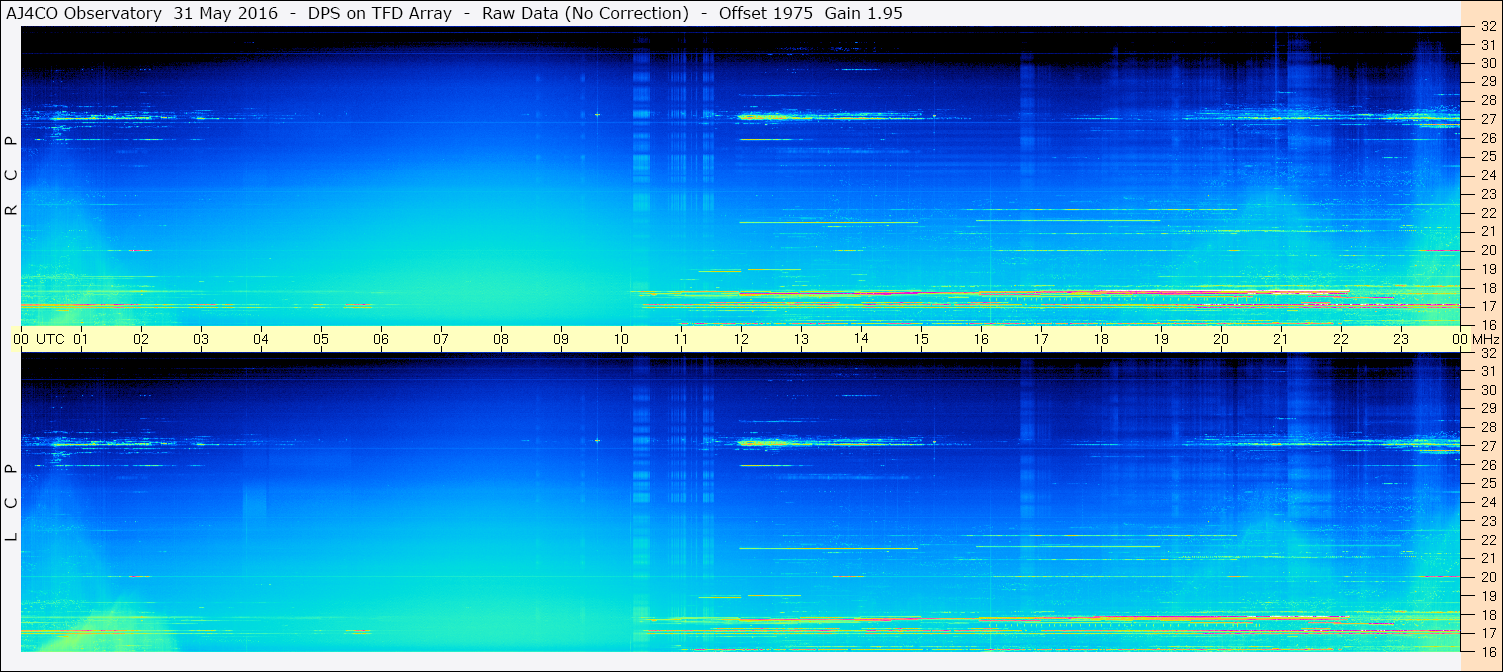Click the "AJ4CO Observatory" title text
This screenshot has width=1503, height=672.
coord(82,13)
